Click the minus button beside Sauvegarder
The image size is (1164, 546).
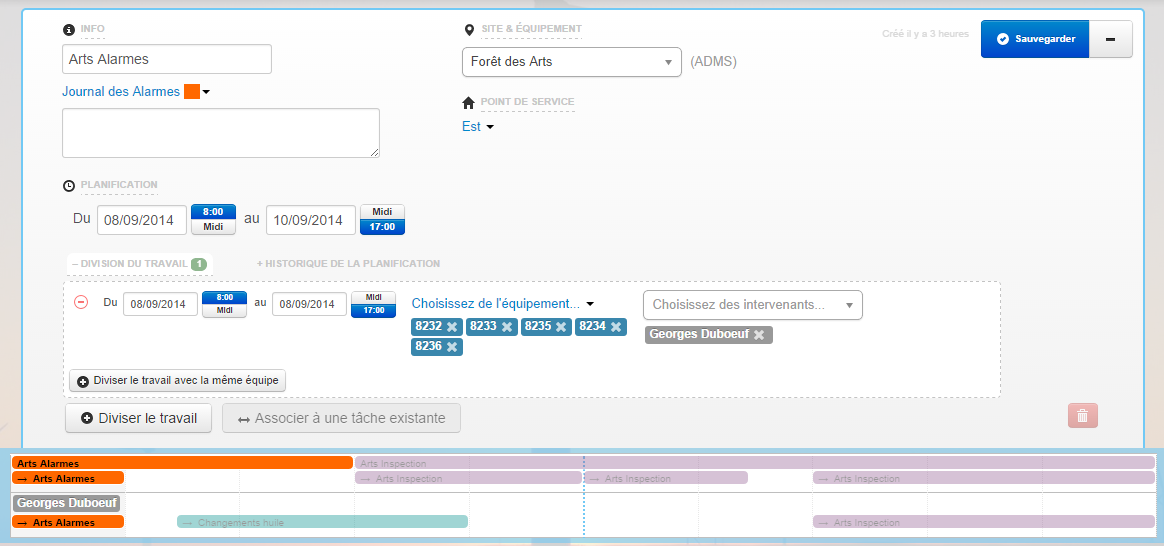pyautogui.click(x=1110, y=39)
